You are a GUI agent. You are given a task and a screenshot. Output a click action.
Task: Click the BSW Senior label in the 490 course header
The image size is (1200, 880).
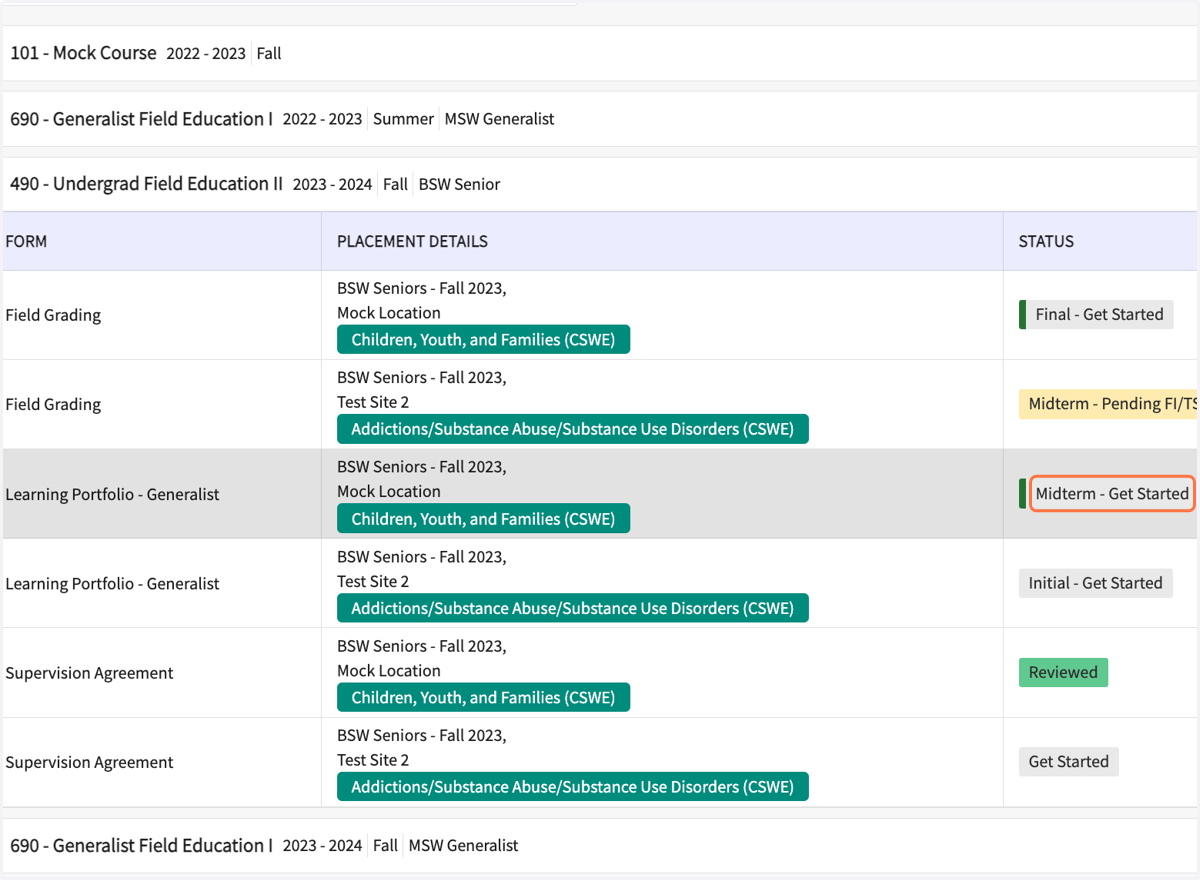(459, 184)
